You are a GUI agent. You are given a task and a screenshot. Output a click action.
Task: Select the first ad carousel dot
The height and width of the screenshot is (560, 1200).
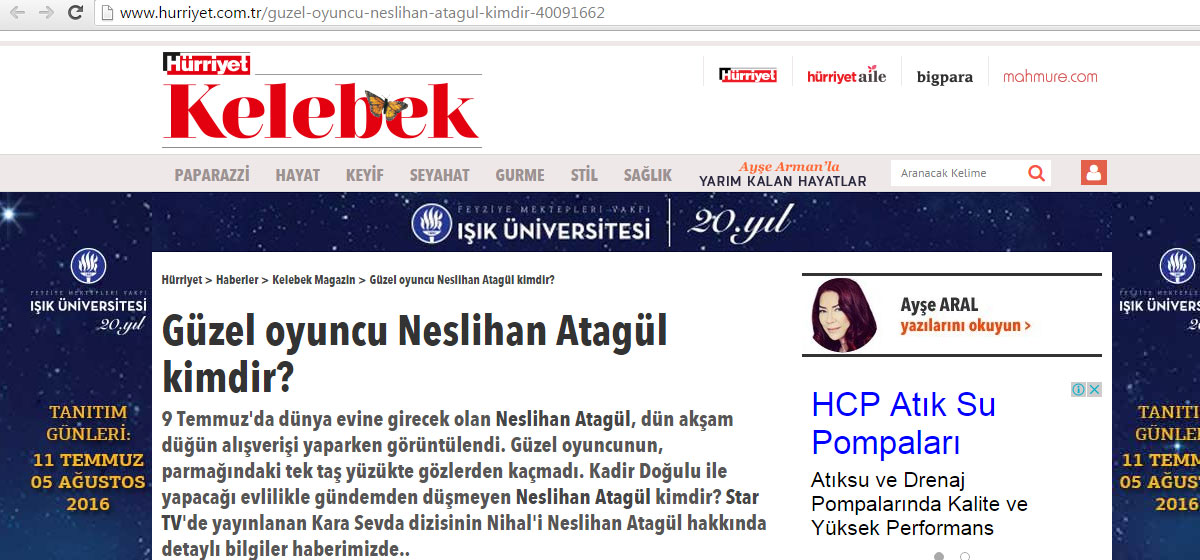coord(939,556)
